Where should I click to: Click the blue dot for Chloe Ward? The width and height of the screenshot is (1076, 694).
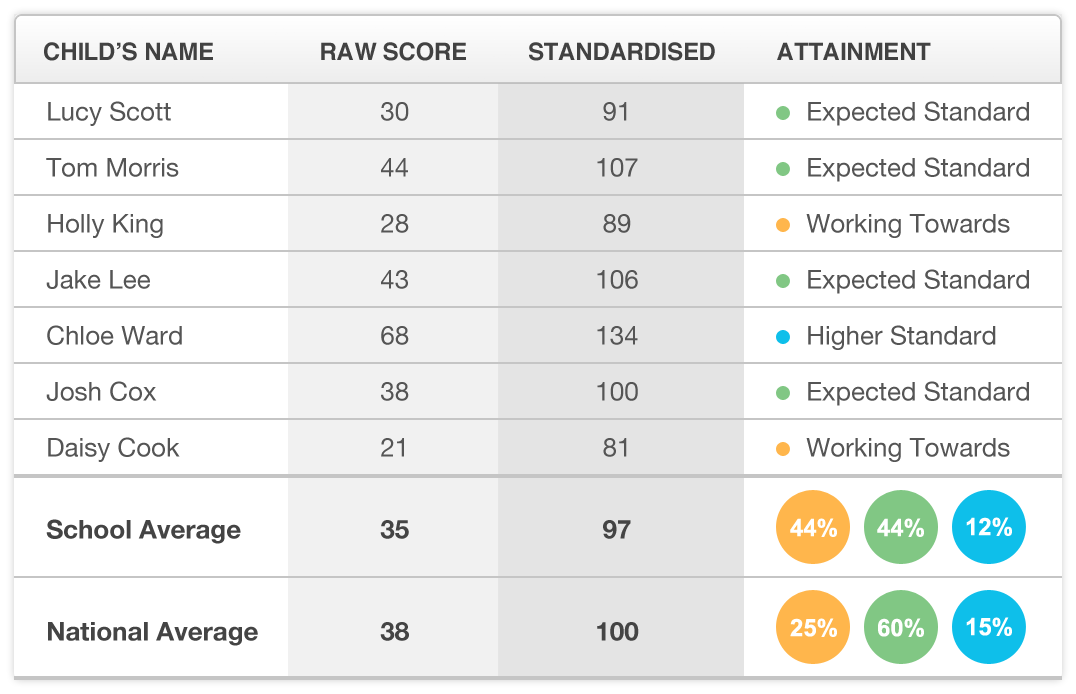coord(784,336)
